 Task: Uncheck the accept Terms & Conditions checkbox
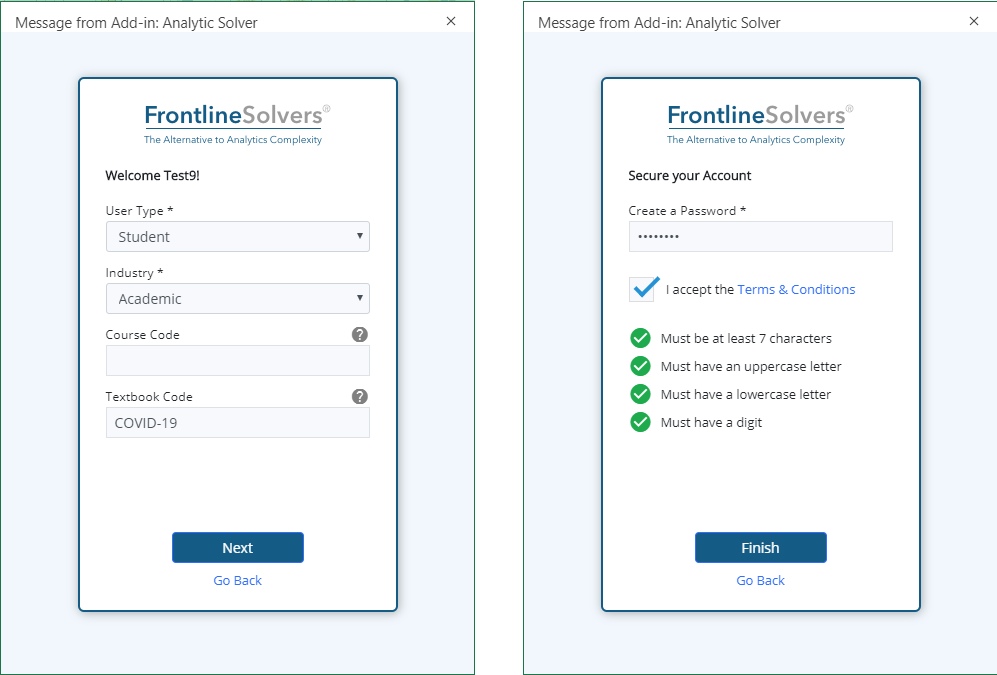pos(643,289)
